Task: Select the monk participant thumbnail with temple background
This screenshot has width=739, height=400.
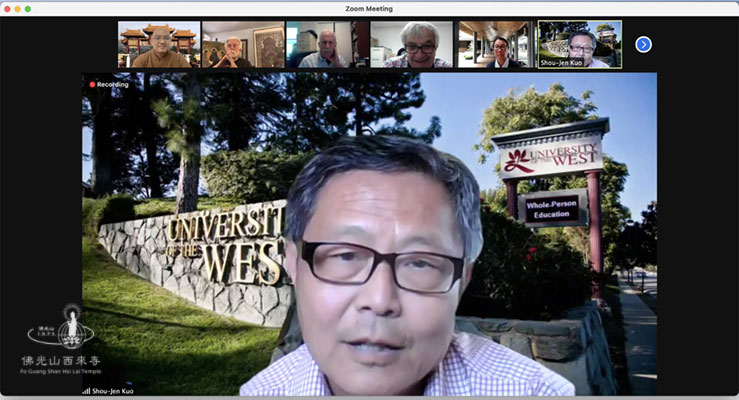Action: (x=159, y=45)
